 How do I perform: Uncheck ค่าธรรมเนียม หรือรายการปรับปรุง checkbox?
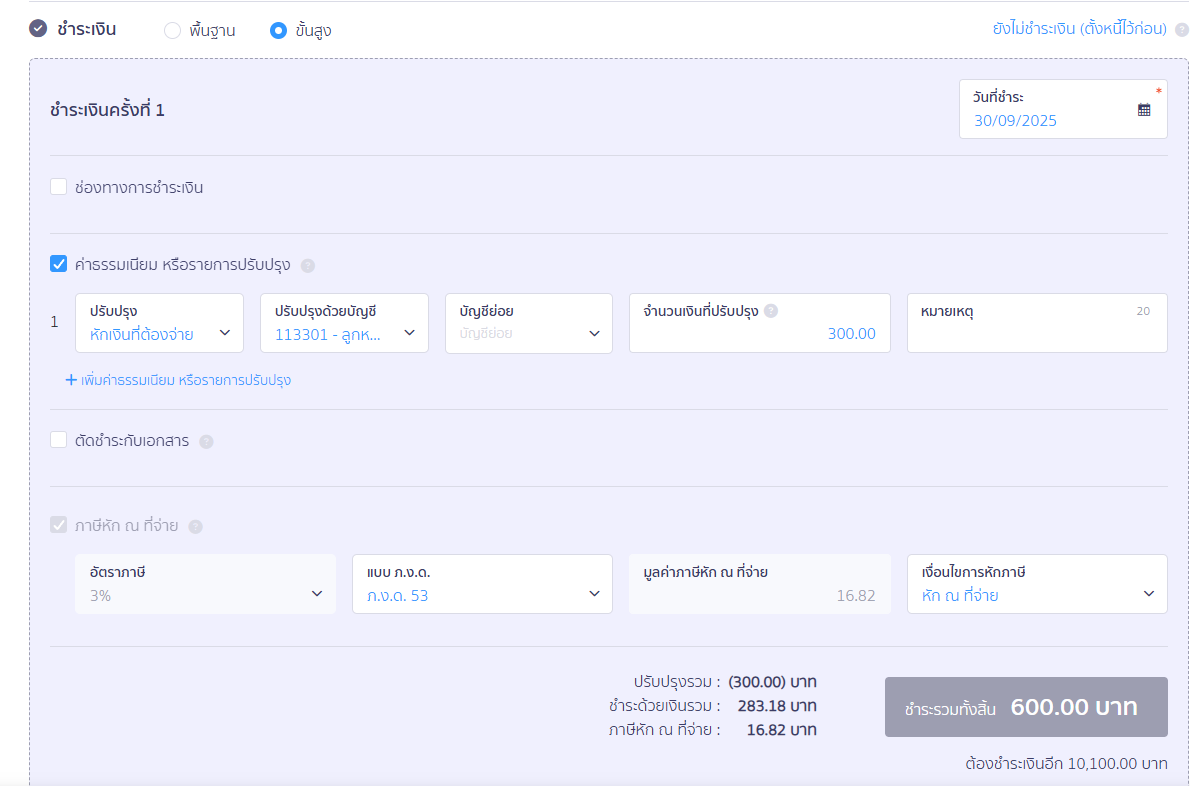coord(59,265)
